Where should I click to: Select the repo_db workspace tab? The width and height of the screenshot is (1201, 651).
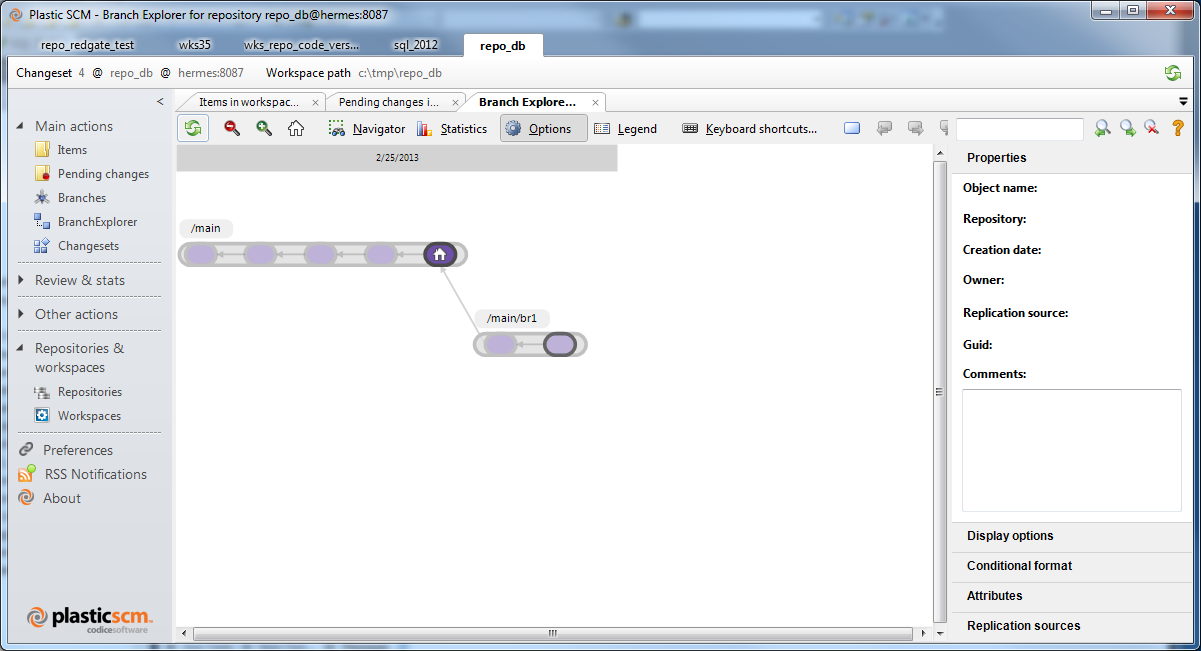pyautogui.click(x=503, y=45)
